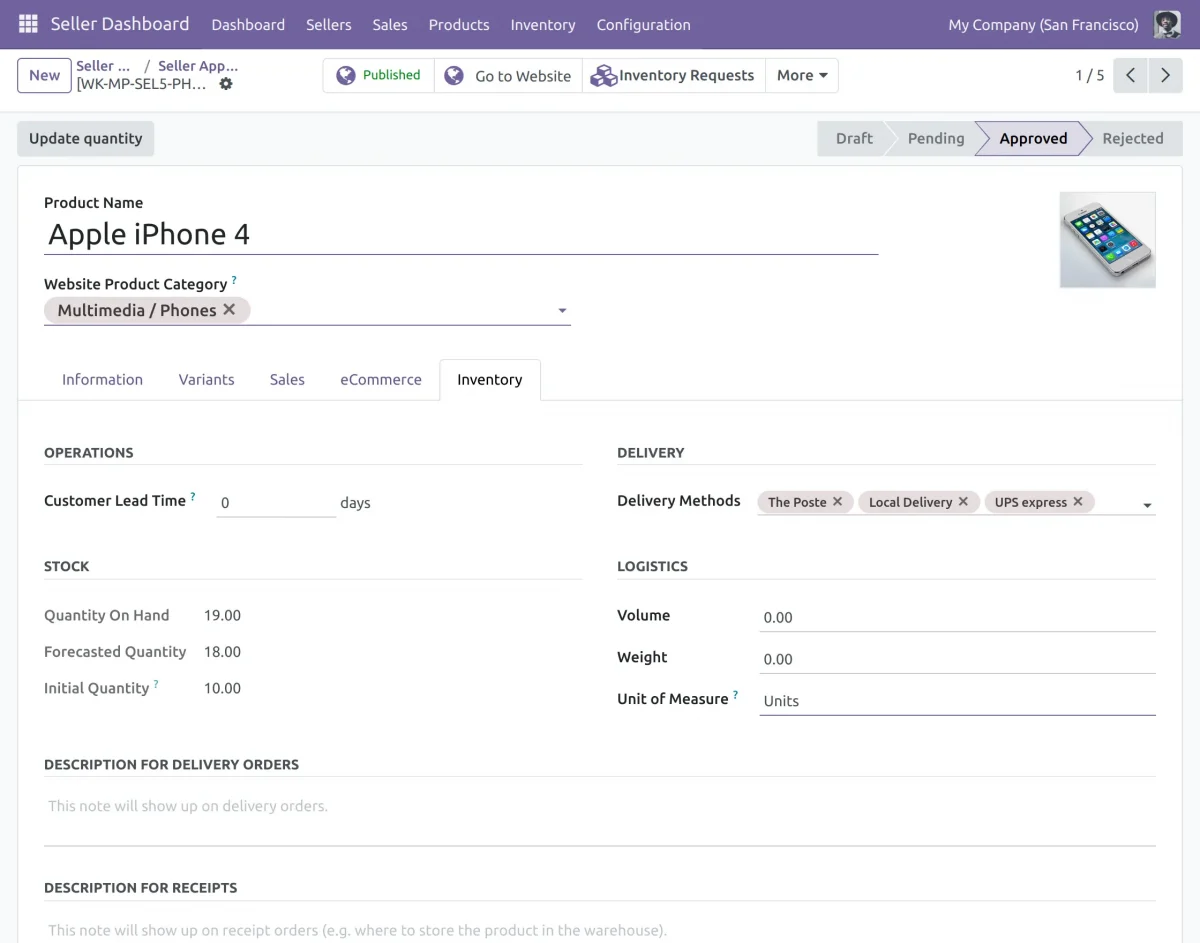Toggle the Published website status button

(378, 75)
